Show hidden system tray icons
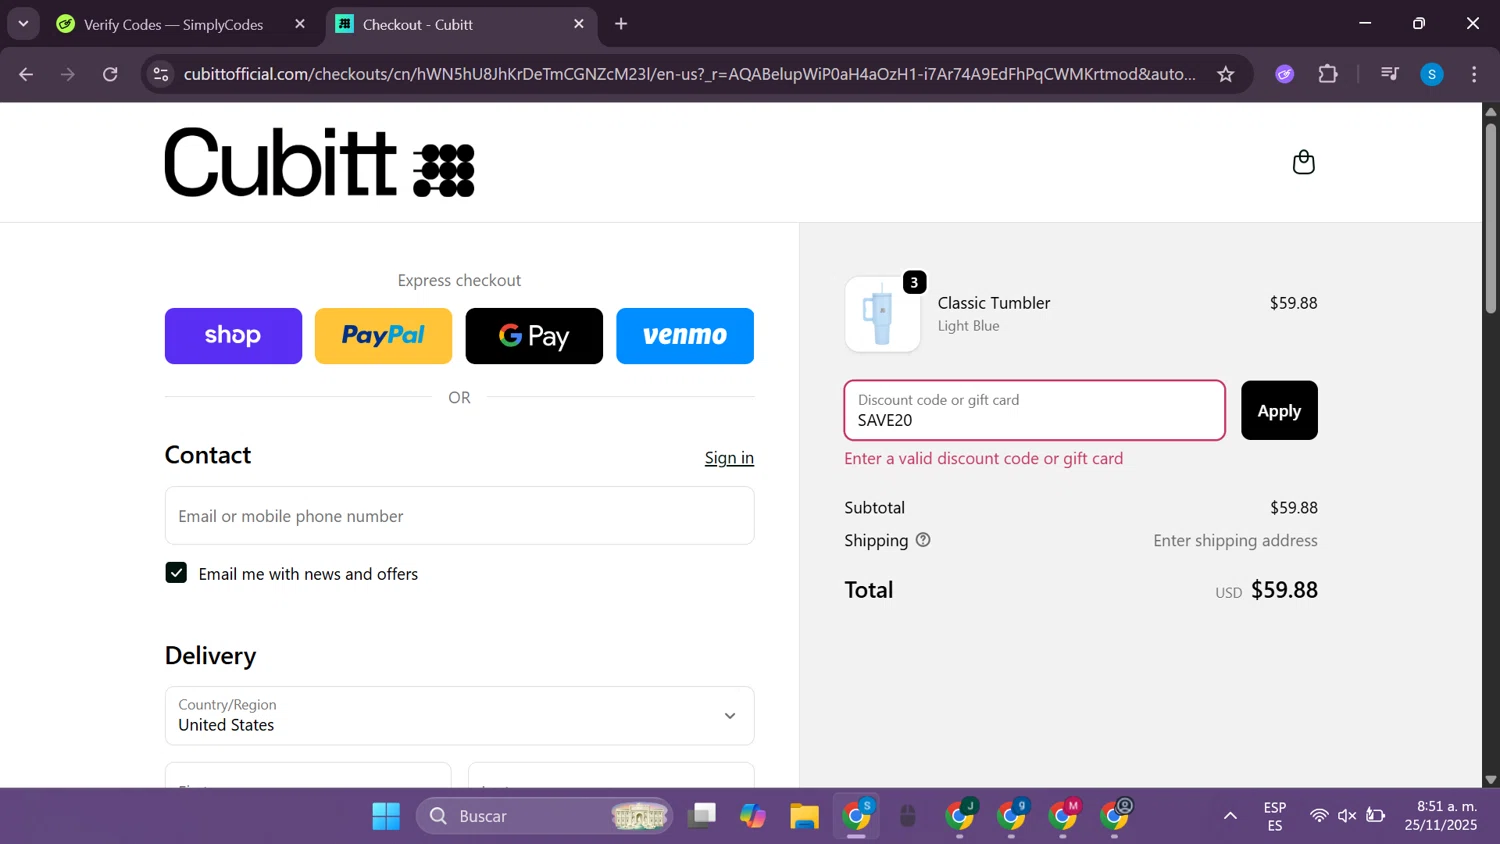1500x844 pixels. pos(1230,816)
